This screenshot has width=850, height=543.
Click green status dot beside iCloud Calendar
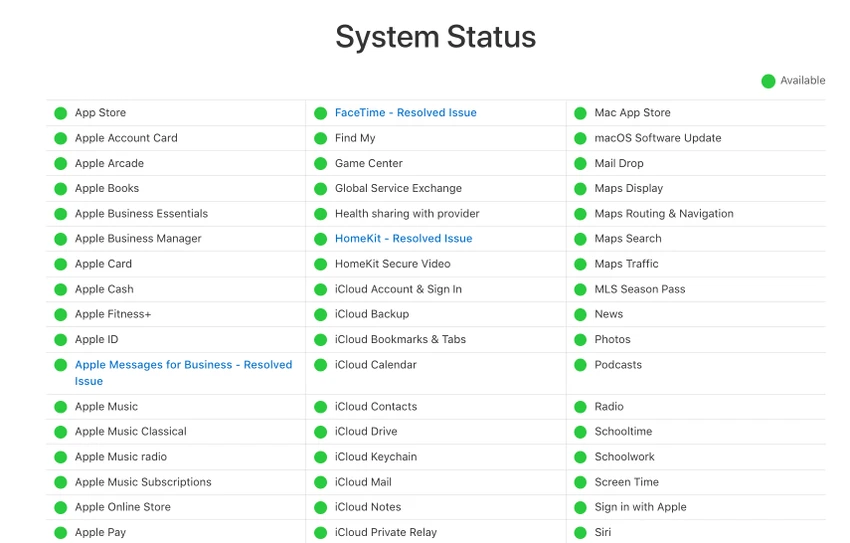pyautogui.click(x=320, y=365)
